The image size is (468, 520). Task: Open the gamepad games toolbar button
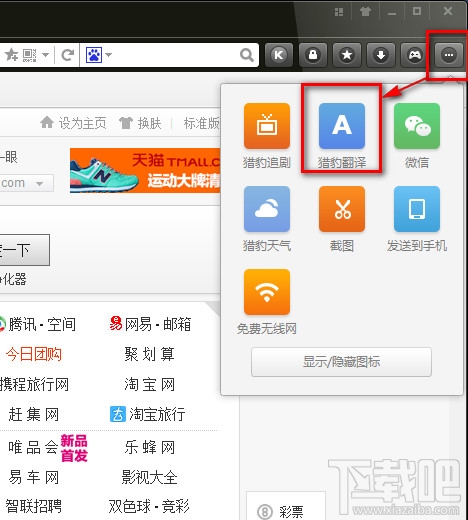[415, 55]
